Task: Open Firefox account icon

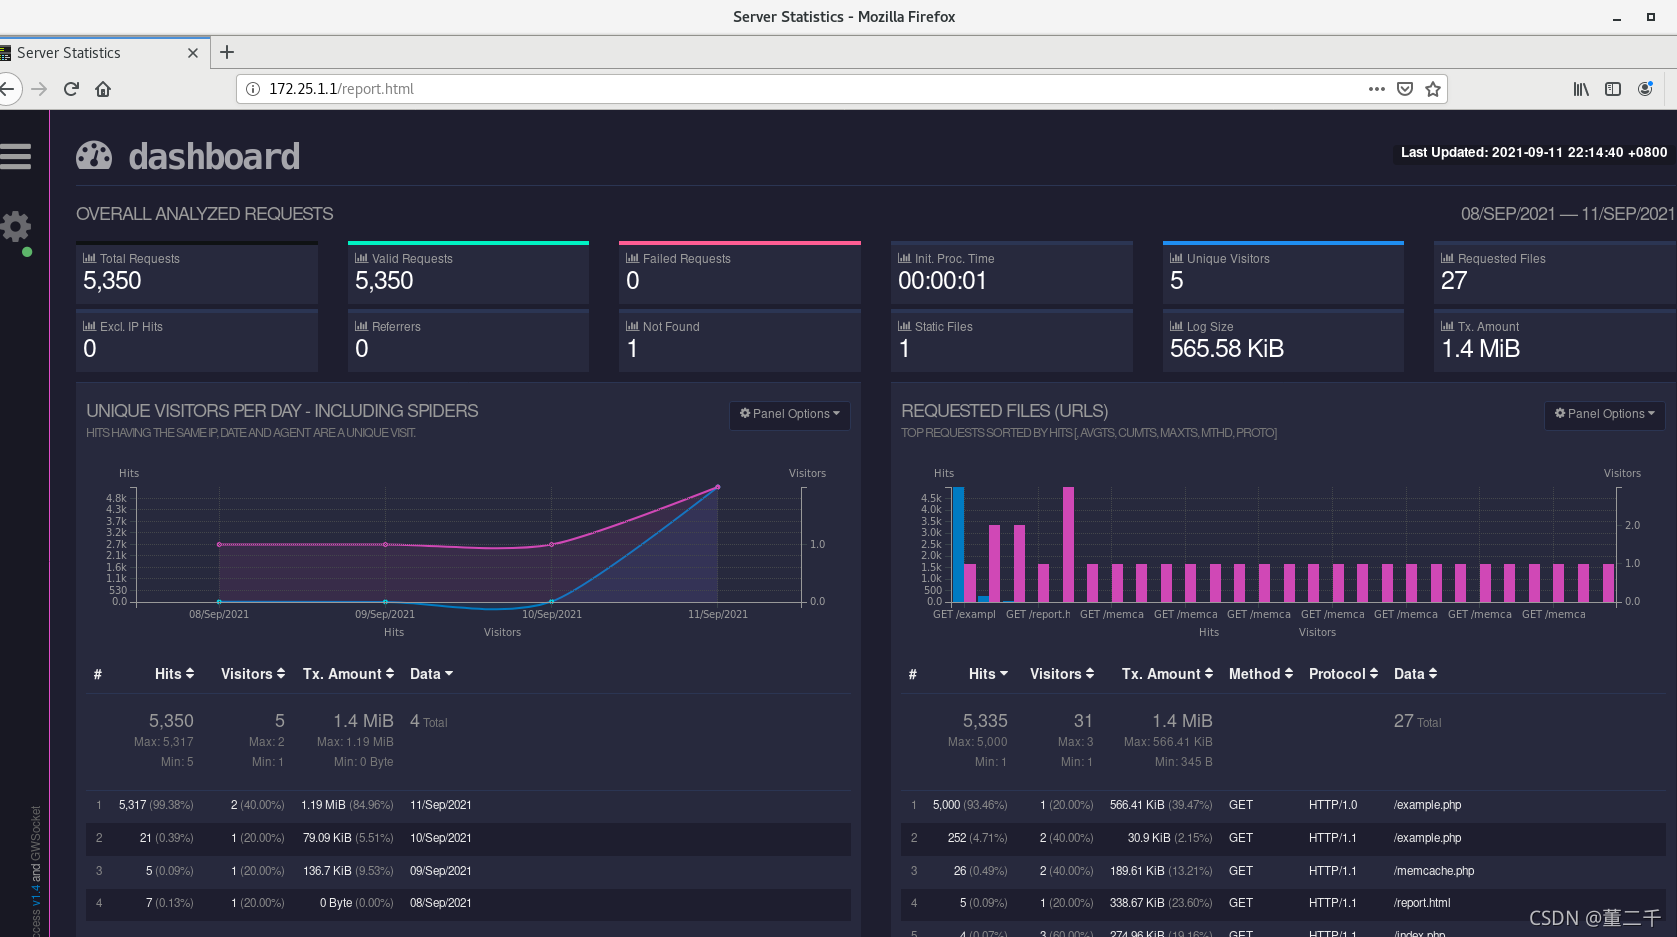Action: (1645, 89)
